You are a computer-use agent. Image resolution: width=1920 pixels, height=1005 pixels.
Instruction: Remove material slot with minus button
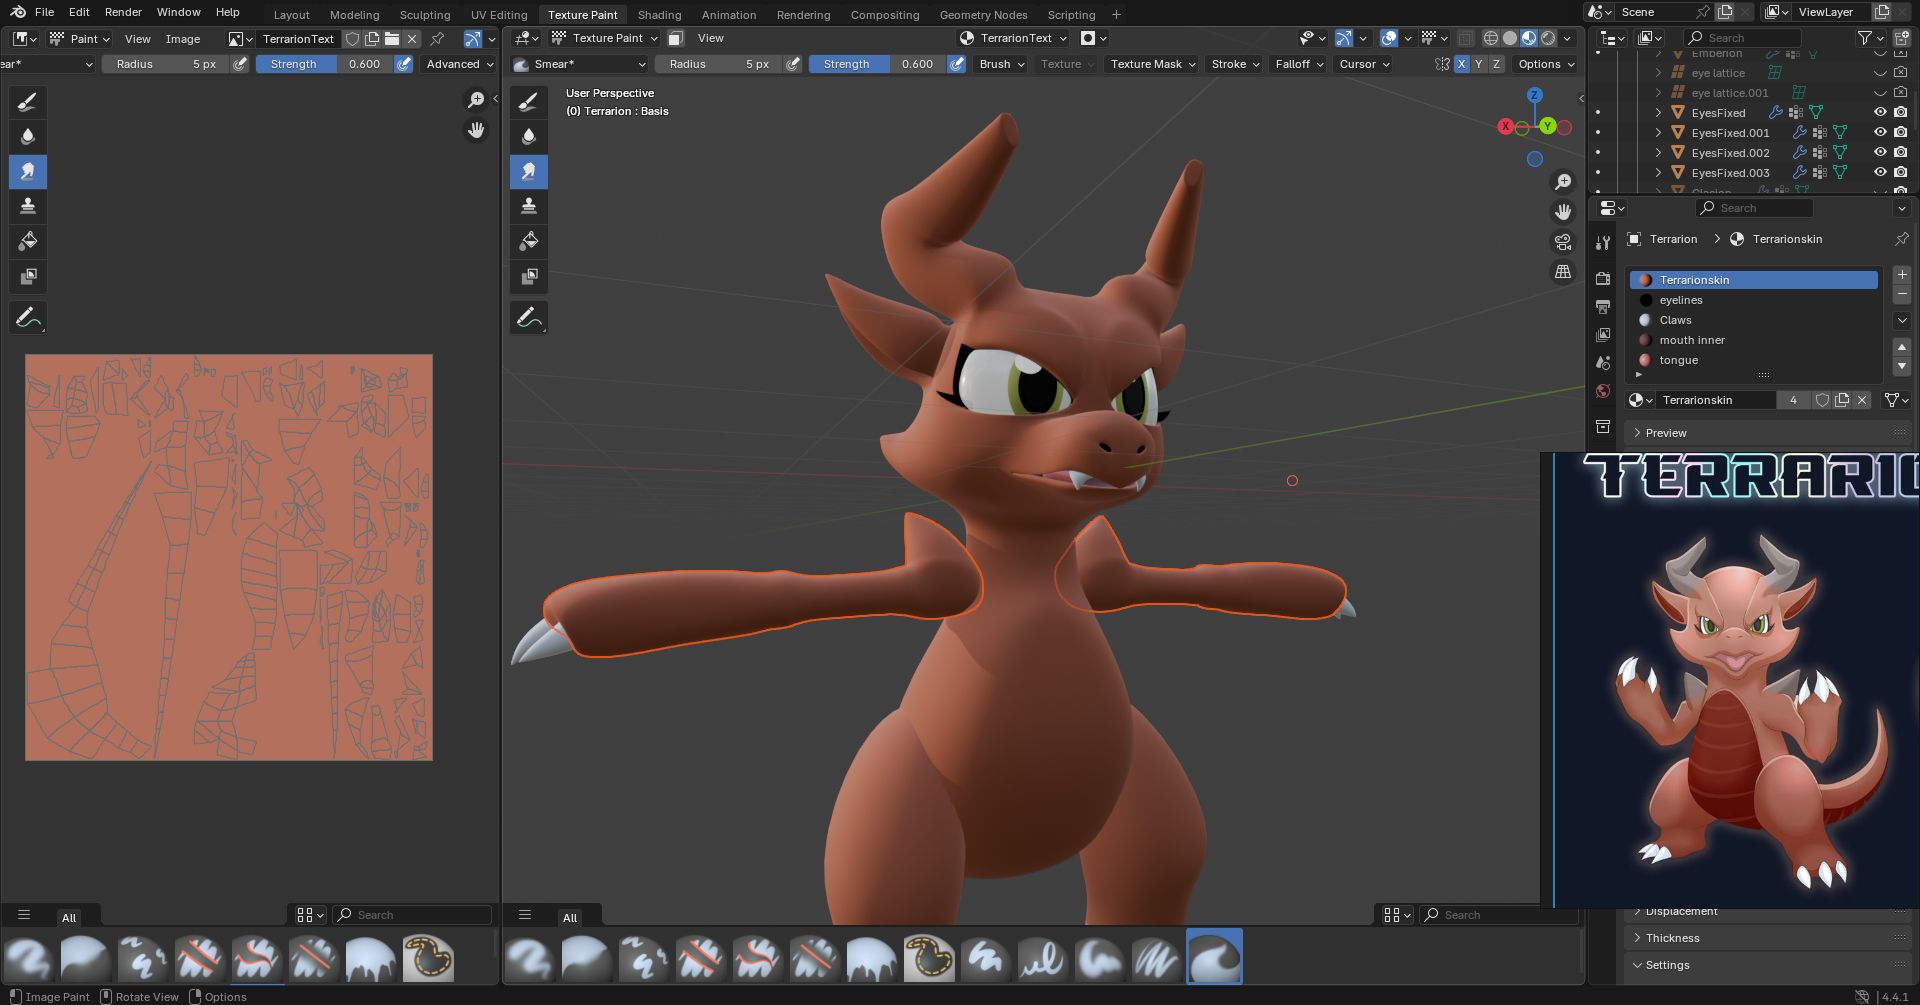click(x=1902, y=295)
